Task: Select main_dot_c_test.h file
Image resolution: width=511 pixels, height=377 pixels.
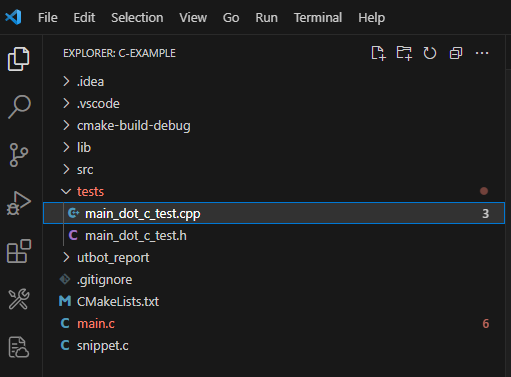Action: pyautogui.click(x=274, y=235)
